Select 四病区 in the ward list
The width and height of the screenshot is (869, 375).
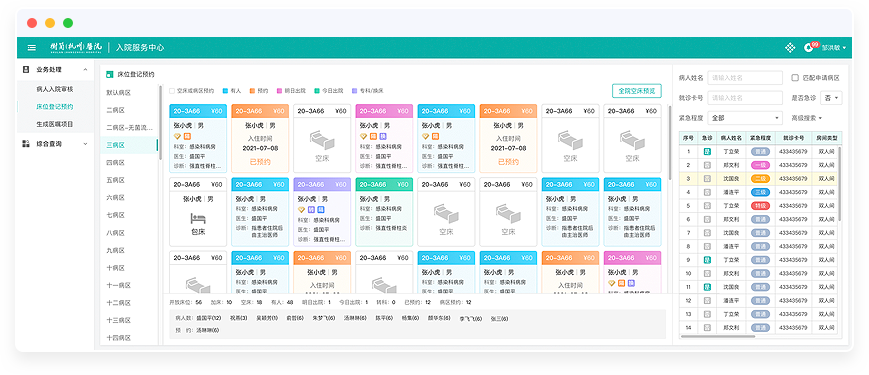115,163
